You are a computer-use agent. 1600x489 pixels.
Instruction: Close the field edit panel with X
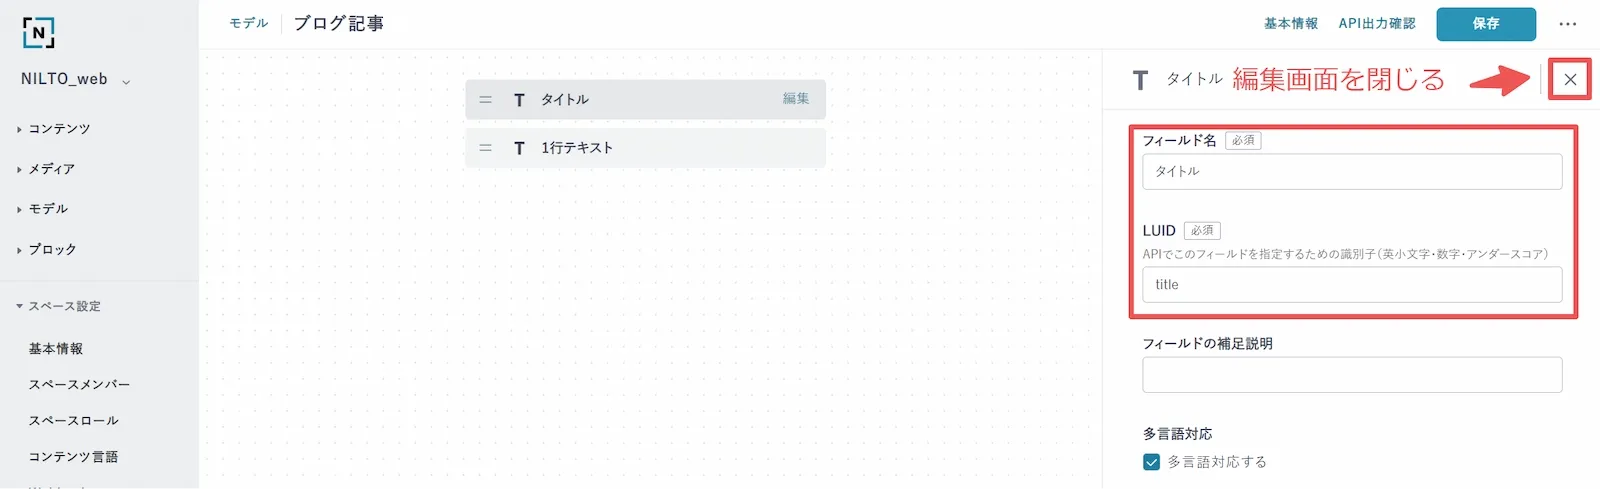click(1570, 80)
